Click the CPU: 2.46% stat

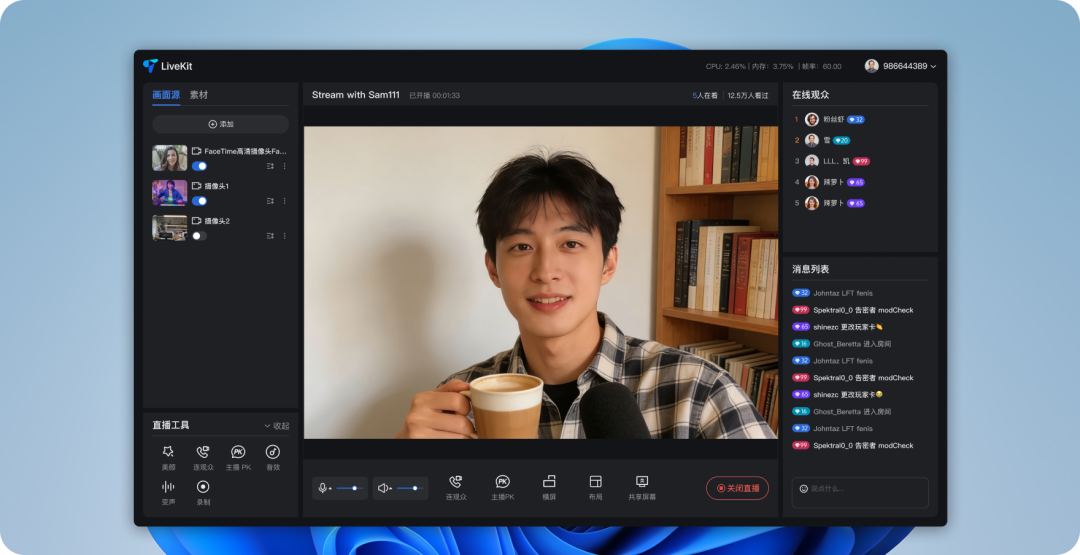pyautogui.click(x=726, y=67)
